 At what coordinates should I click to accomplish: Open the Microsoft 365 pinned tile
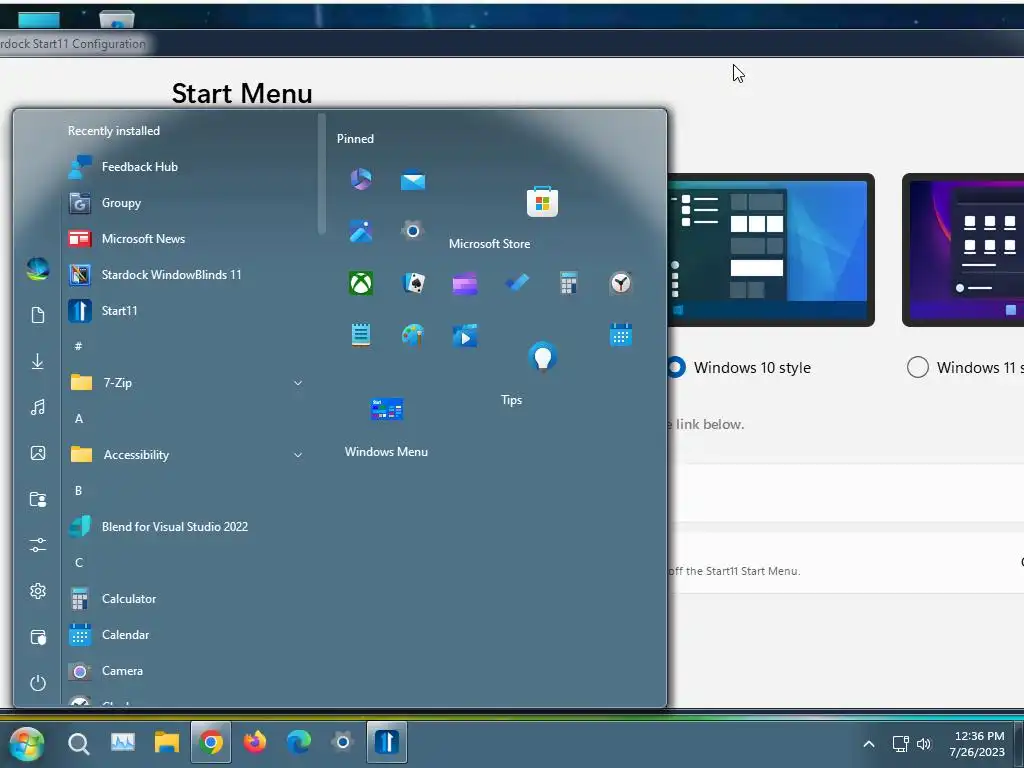360,179
